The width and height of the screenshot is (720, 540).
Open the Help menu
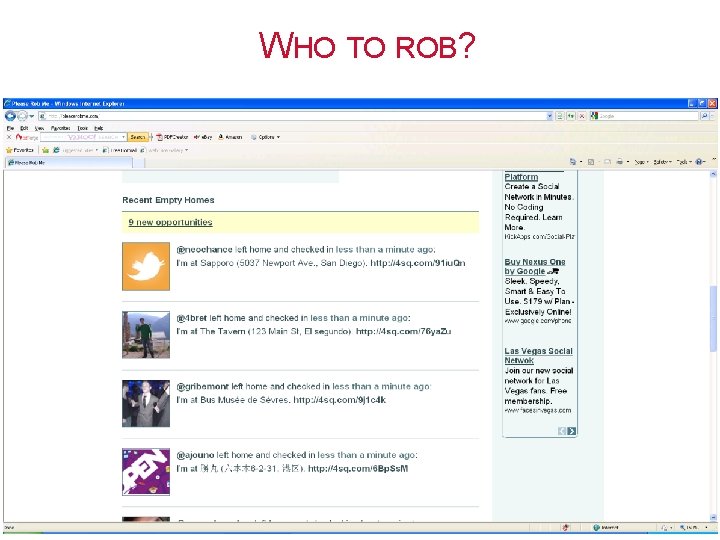click(98, 128)
